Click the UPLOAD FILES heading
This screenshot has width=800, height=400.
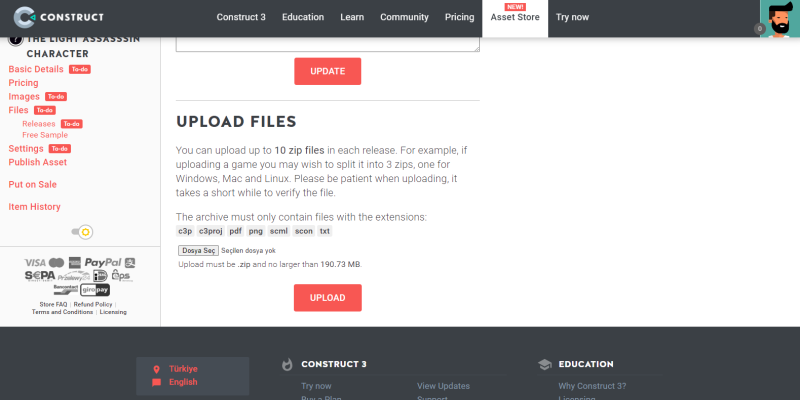point(236,121)
